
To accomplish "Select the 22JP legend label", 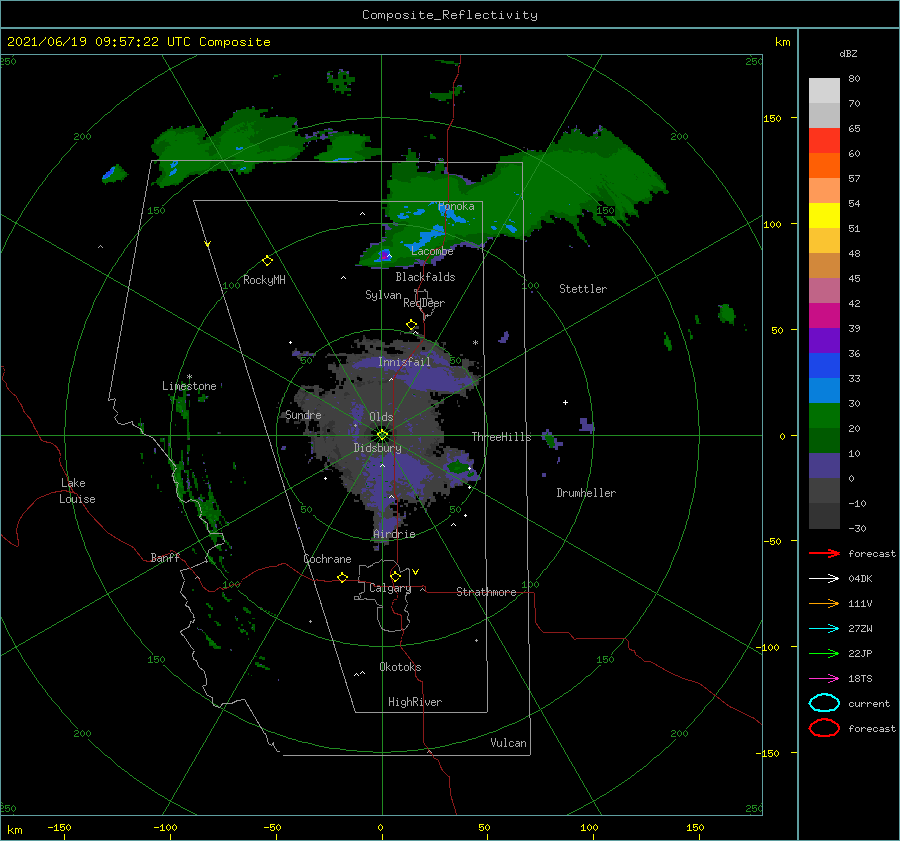I will tap(860, 653).
